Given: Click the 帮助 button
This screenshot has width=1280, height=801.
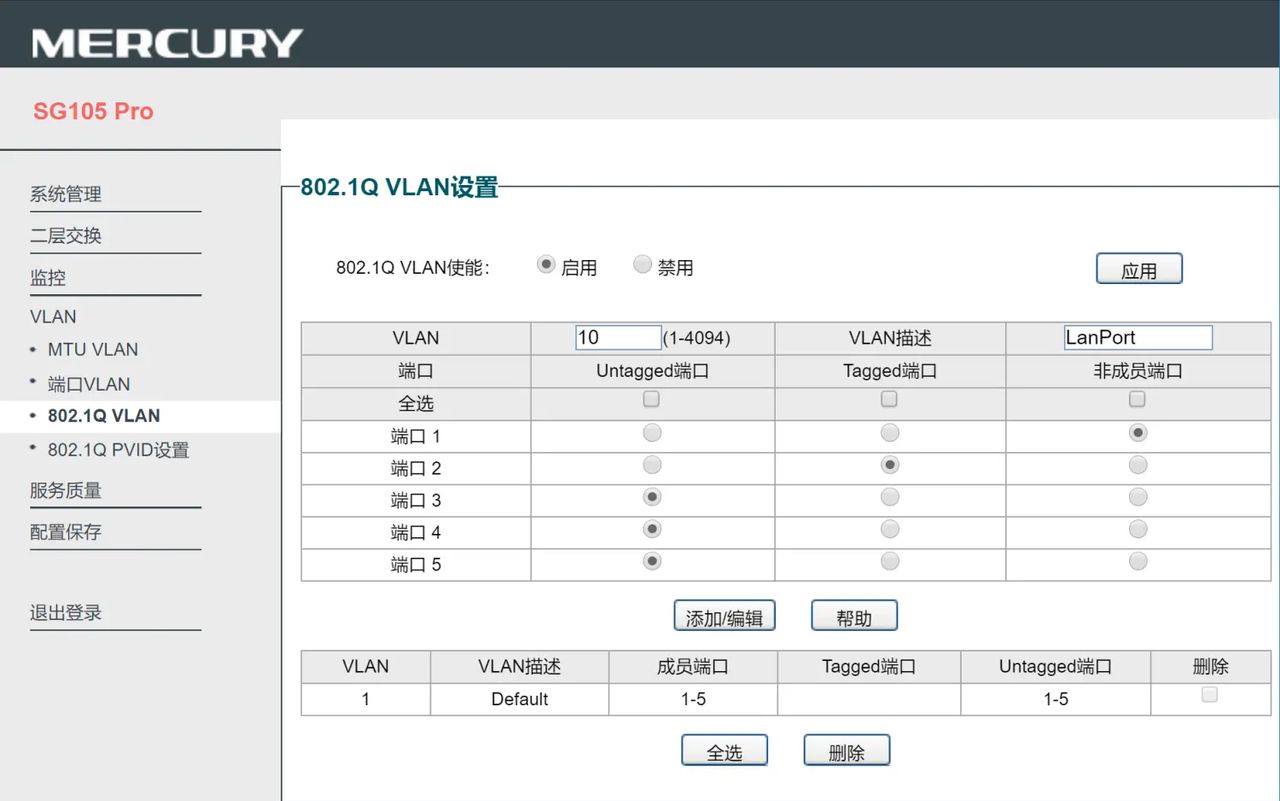Looking at the screenshot, I should click(854, 616).
